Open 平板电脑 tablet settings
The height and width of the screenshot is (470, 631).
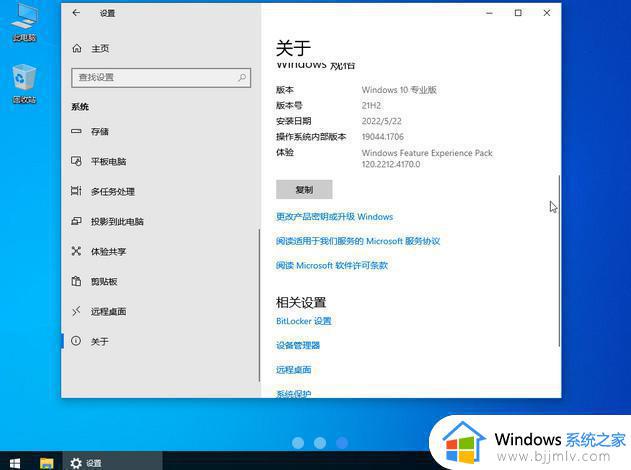108,161
